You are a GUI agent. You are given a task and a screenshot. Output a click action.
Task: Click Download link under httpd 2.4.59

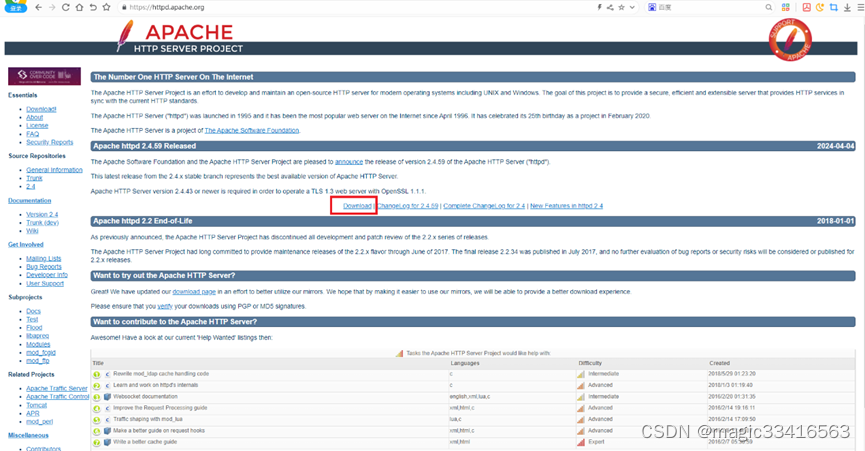[x=357, y=206]
